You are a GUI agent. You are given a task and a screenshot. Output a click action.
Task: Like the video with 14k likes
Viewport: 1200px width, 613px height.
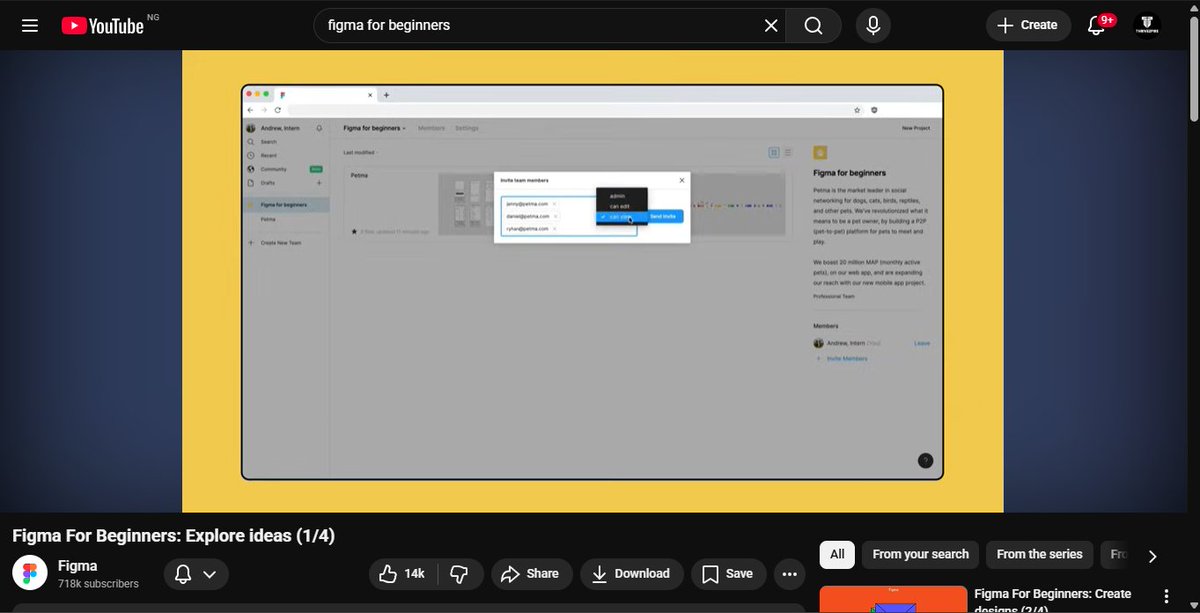tap(402, 574)
